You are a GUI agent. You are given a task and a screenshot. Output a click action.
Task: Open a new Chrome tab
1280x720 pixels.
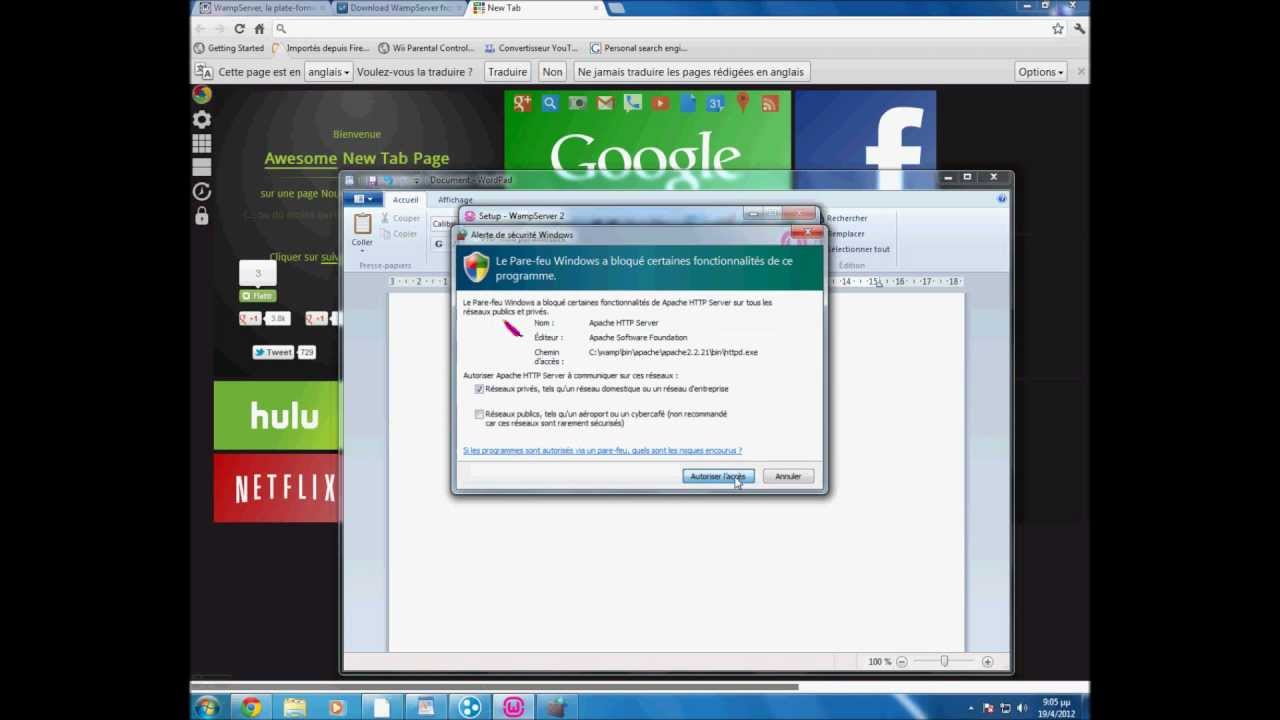coord(617,8)
